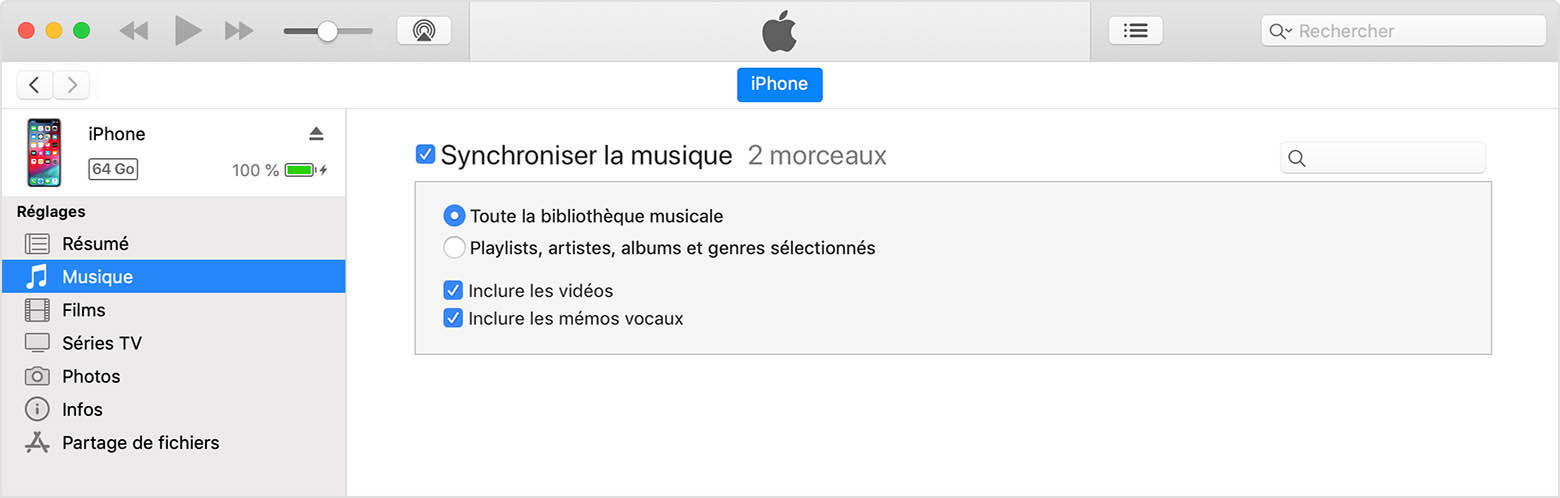Click the AirPlay icon button

[424, 31]
